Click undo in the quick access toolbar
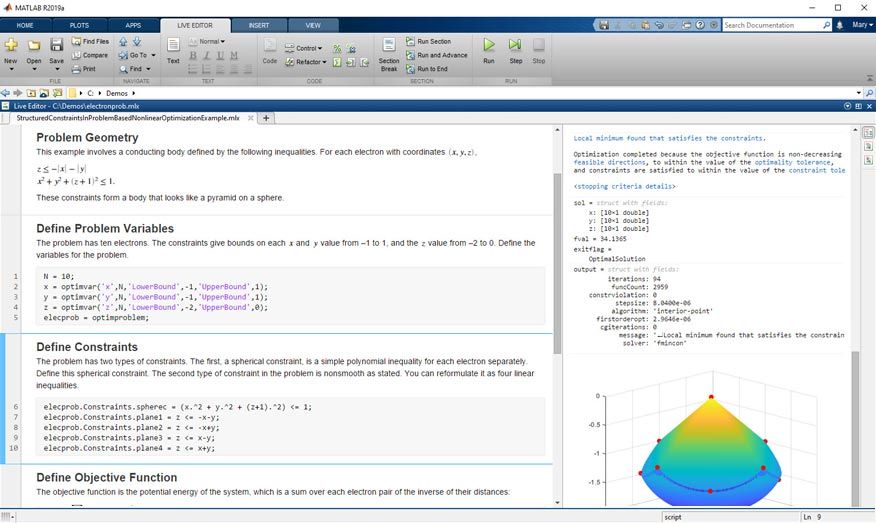This screenshot has width=876, height=523. (659, 25)
